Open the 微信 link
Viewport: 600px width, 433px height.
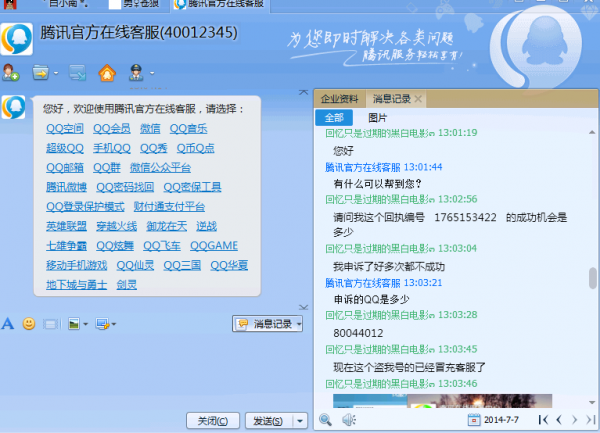click(x=150, y=129)
